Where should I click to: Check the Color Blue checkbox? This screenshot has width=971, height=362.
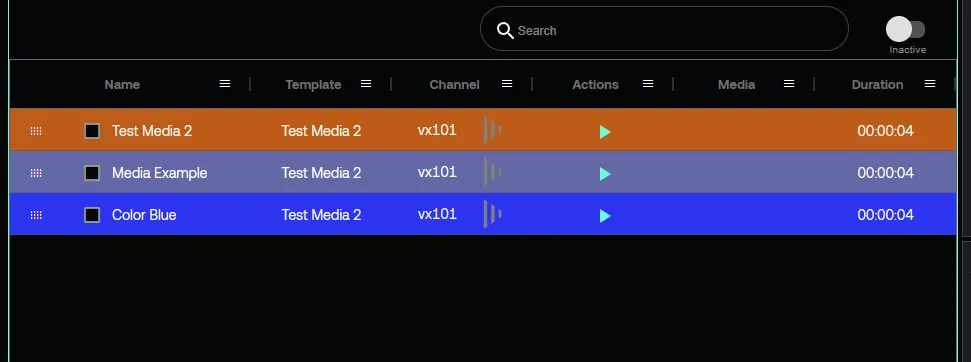coord(92,215)
